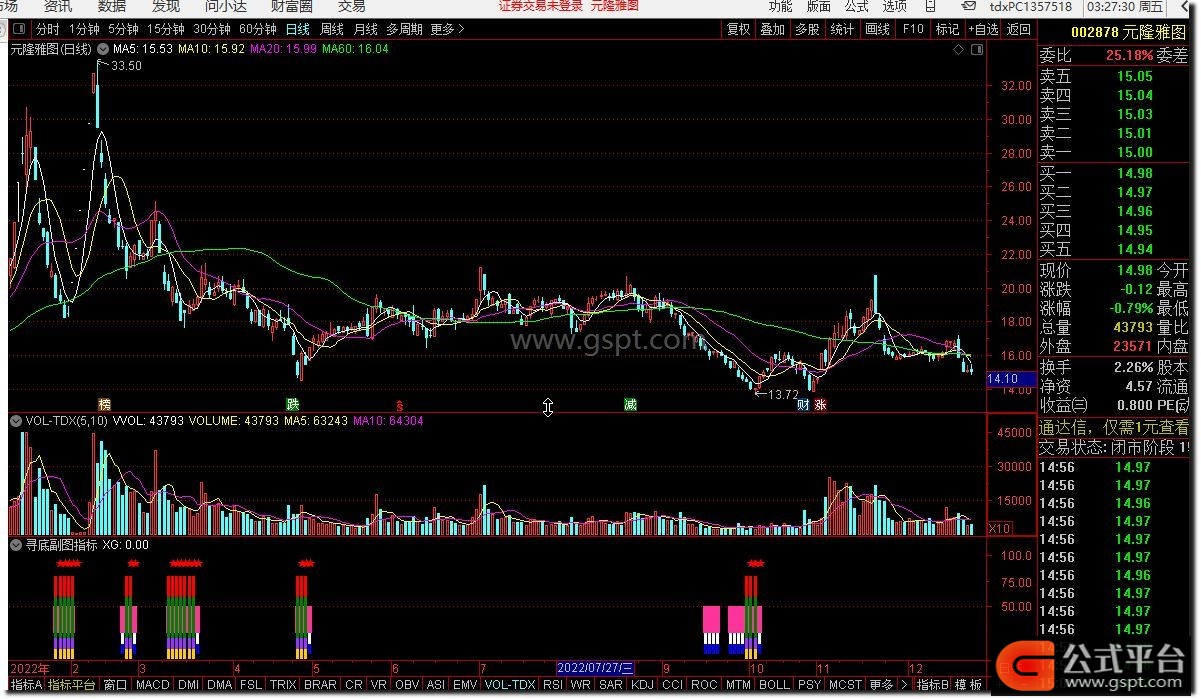This screenshot has width=1201, height=699.
Task: Click the 榜 marker on the chart
Action: point(104,405)
